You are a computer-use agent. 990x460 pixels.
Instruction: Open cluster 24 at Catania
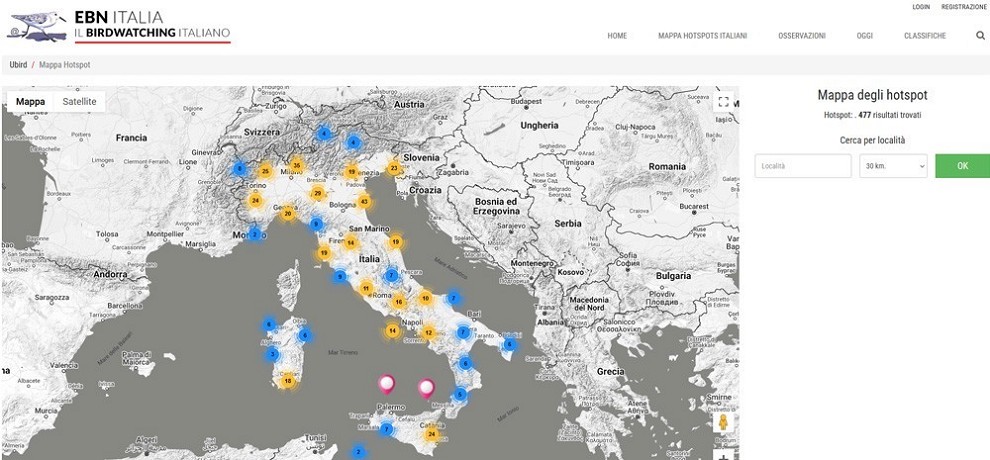point(432,433)
